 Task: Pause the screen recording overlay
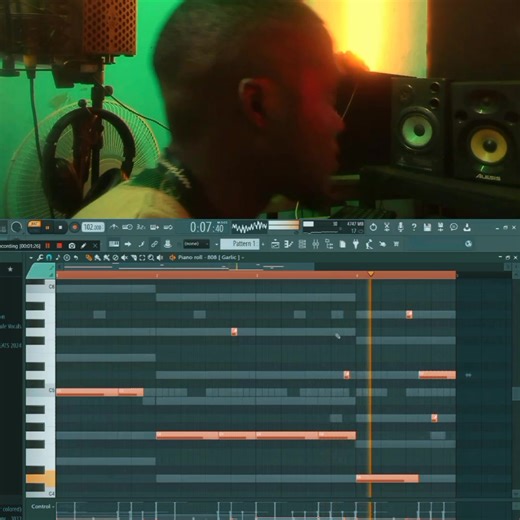point(48,246)
